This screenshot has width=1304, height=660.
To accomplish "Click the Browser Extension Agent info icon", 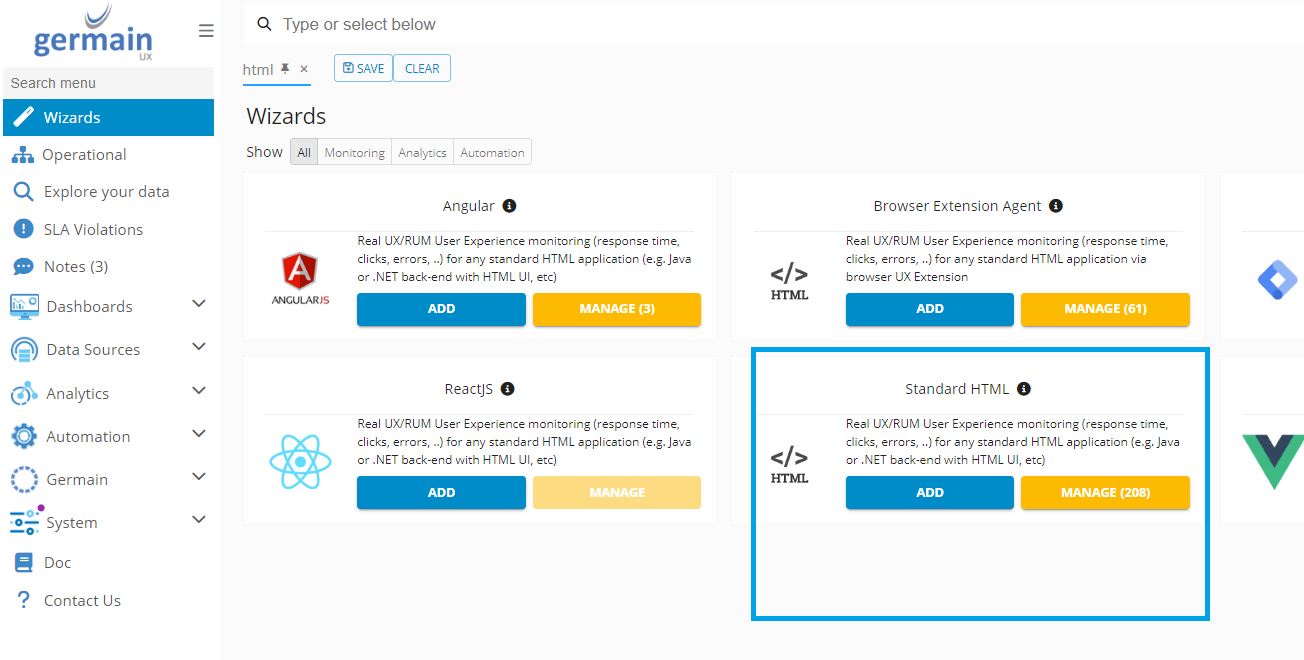I will coord(1056,206).
